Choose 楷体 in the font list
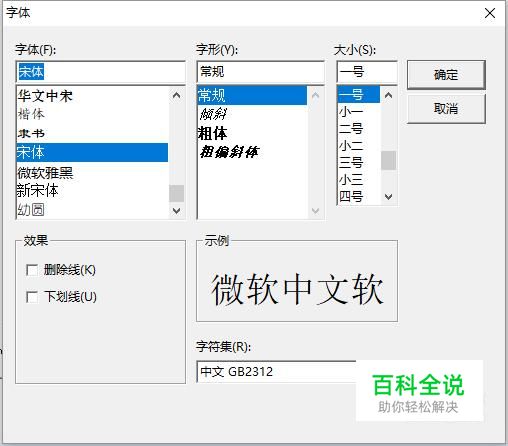This screenshot has height=446, width=508. click(92, 115)
